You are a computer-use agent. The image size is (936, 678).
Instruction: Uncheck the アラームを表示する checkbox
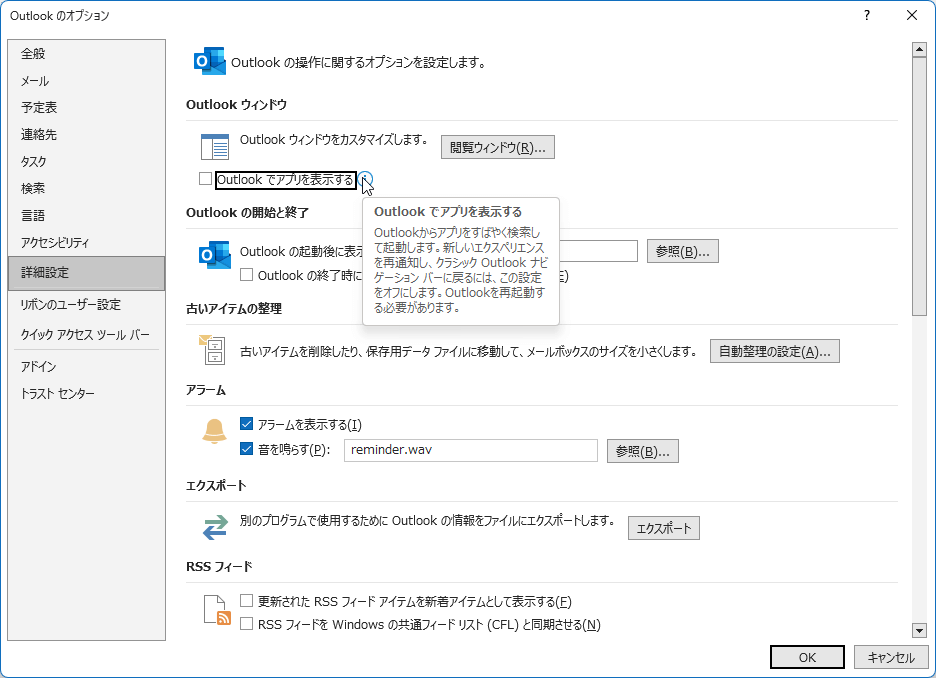(x=247, y=424)
